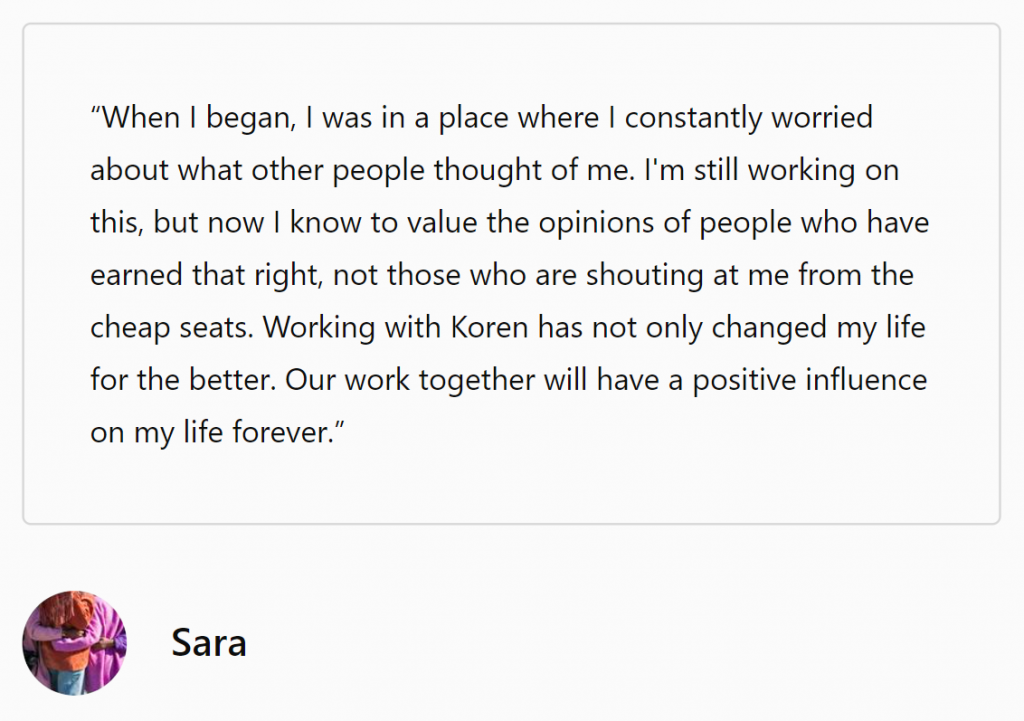The height and width of the screenshot is (721, 1024).
Task: Click the closing quotation mark after forever
Action: (x=339, y=427)
